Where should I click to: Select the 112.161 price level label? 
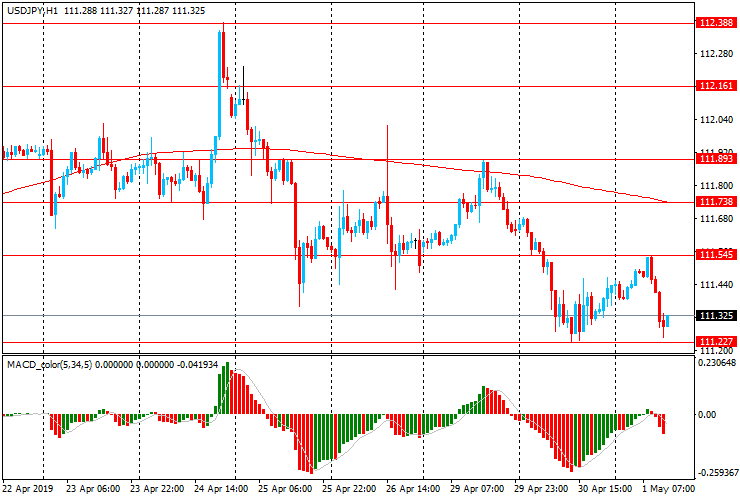[x=716, y=85]
